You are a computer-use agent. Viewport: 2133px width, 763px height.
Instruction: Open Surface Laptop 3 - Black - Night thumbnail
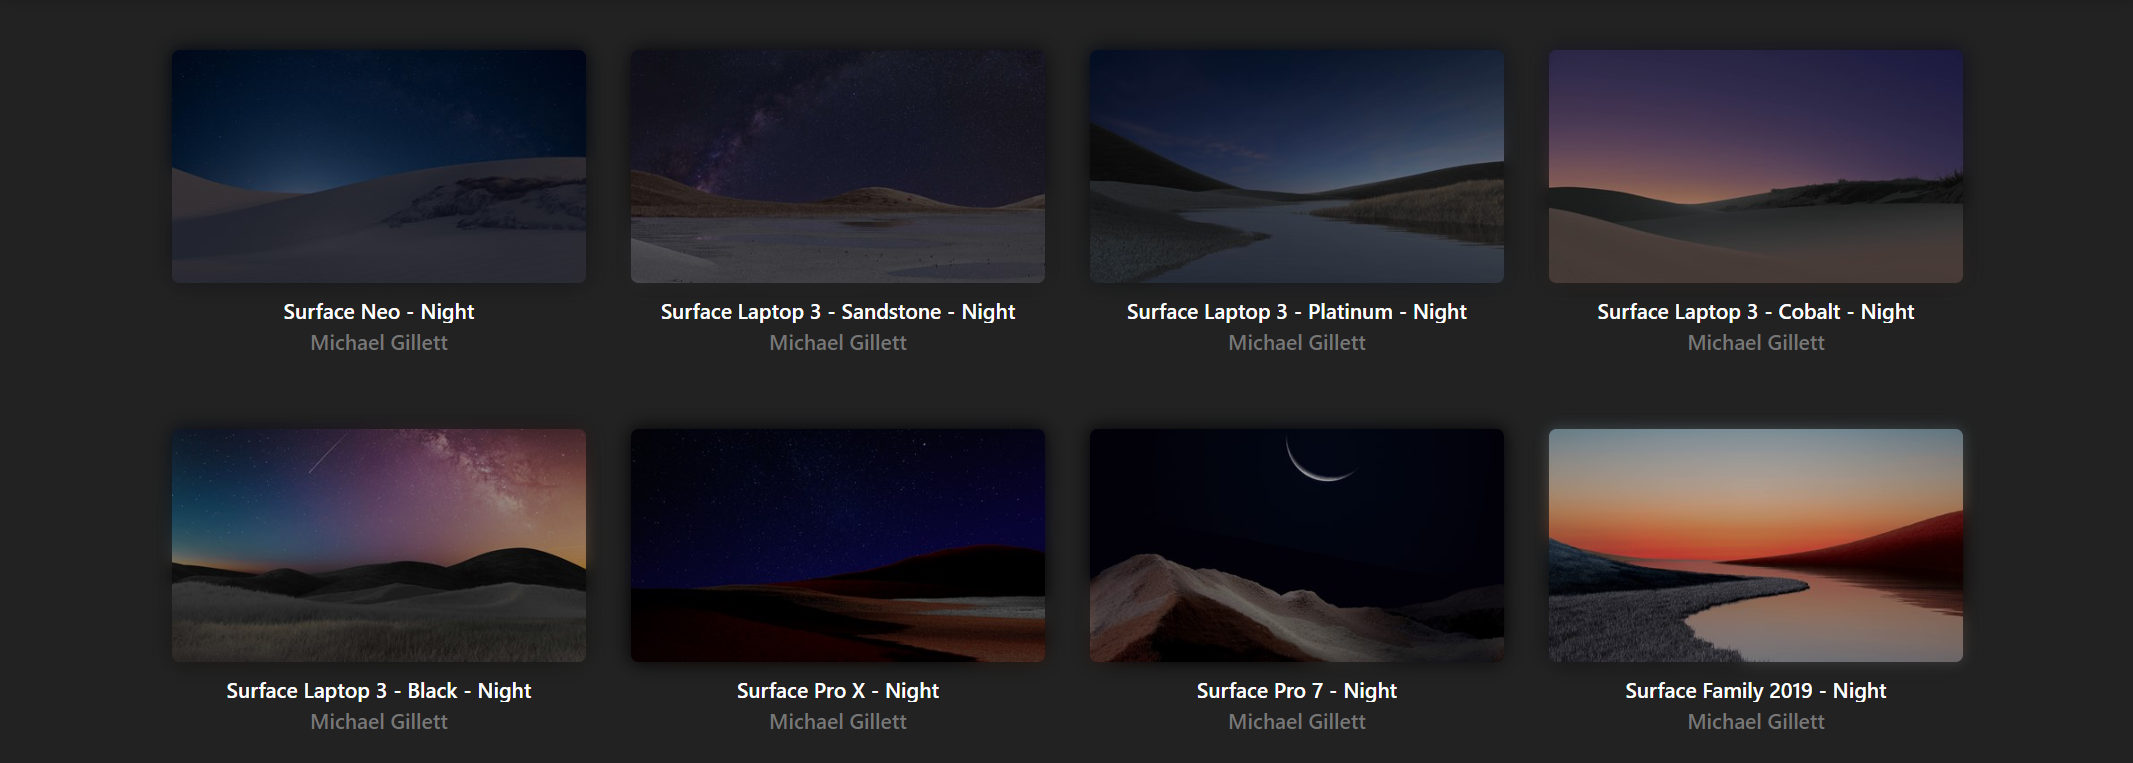379,545
